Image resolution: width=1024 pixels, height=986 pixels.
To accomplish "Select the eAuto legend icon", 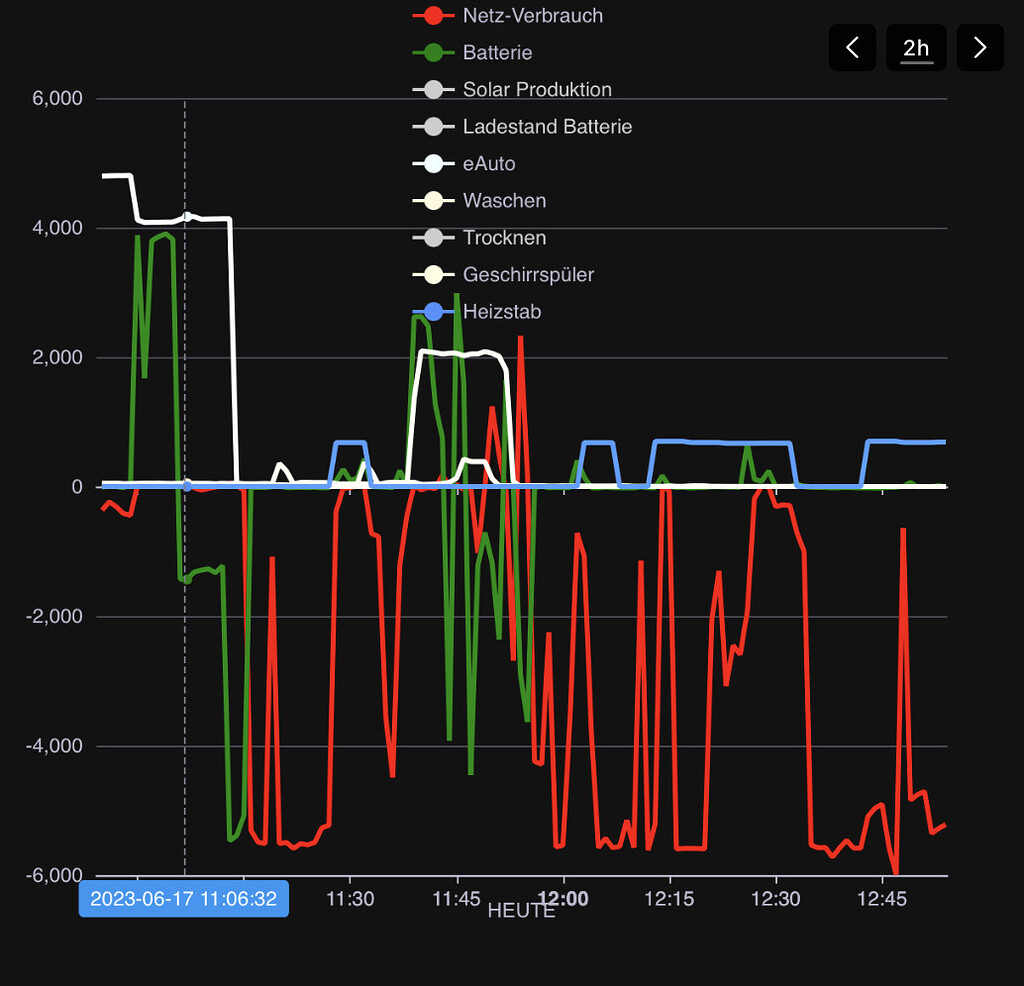I will (x=434, y=163).
